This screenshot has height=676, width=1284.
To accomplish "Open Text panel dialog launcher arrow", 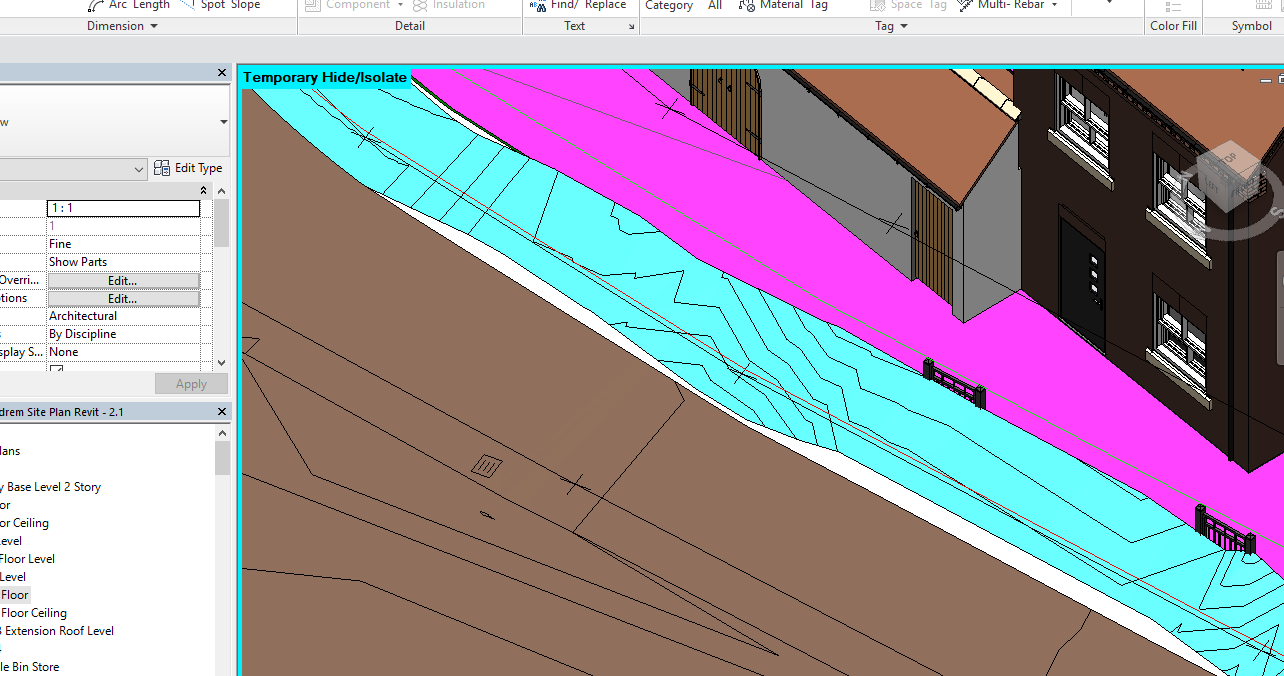I will tap(631, 27).
